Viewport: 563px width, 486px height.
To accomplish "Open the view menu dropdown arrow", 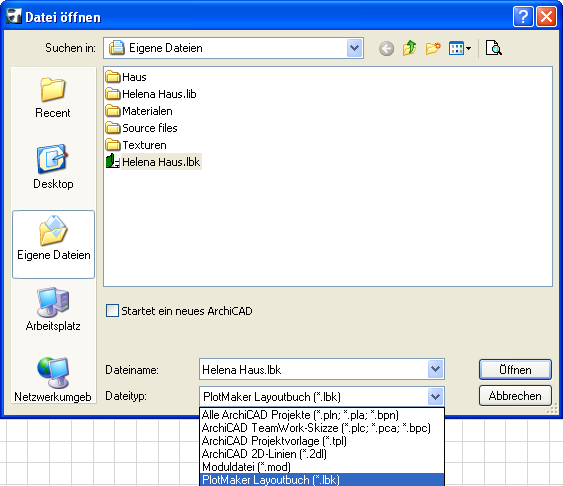I will click(x=468, y=48).
